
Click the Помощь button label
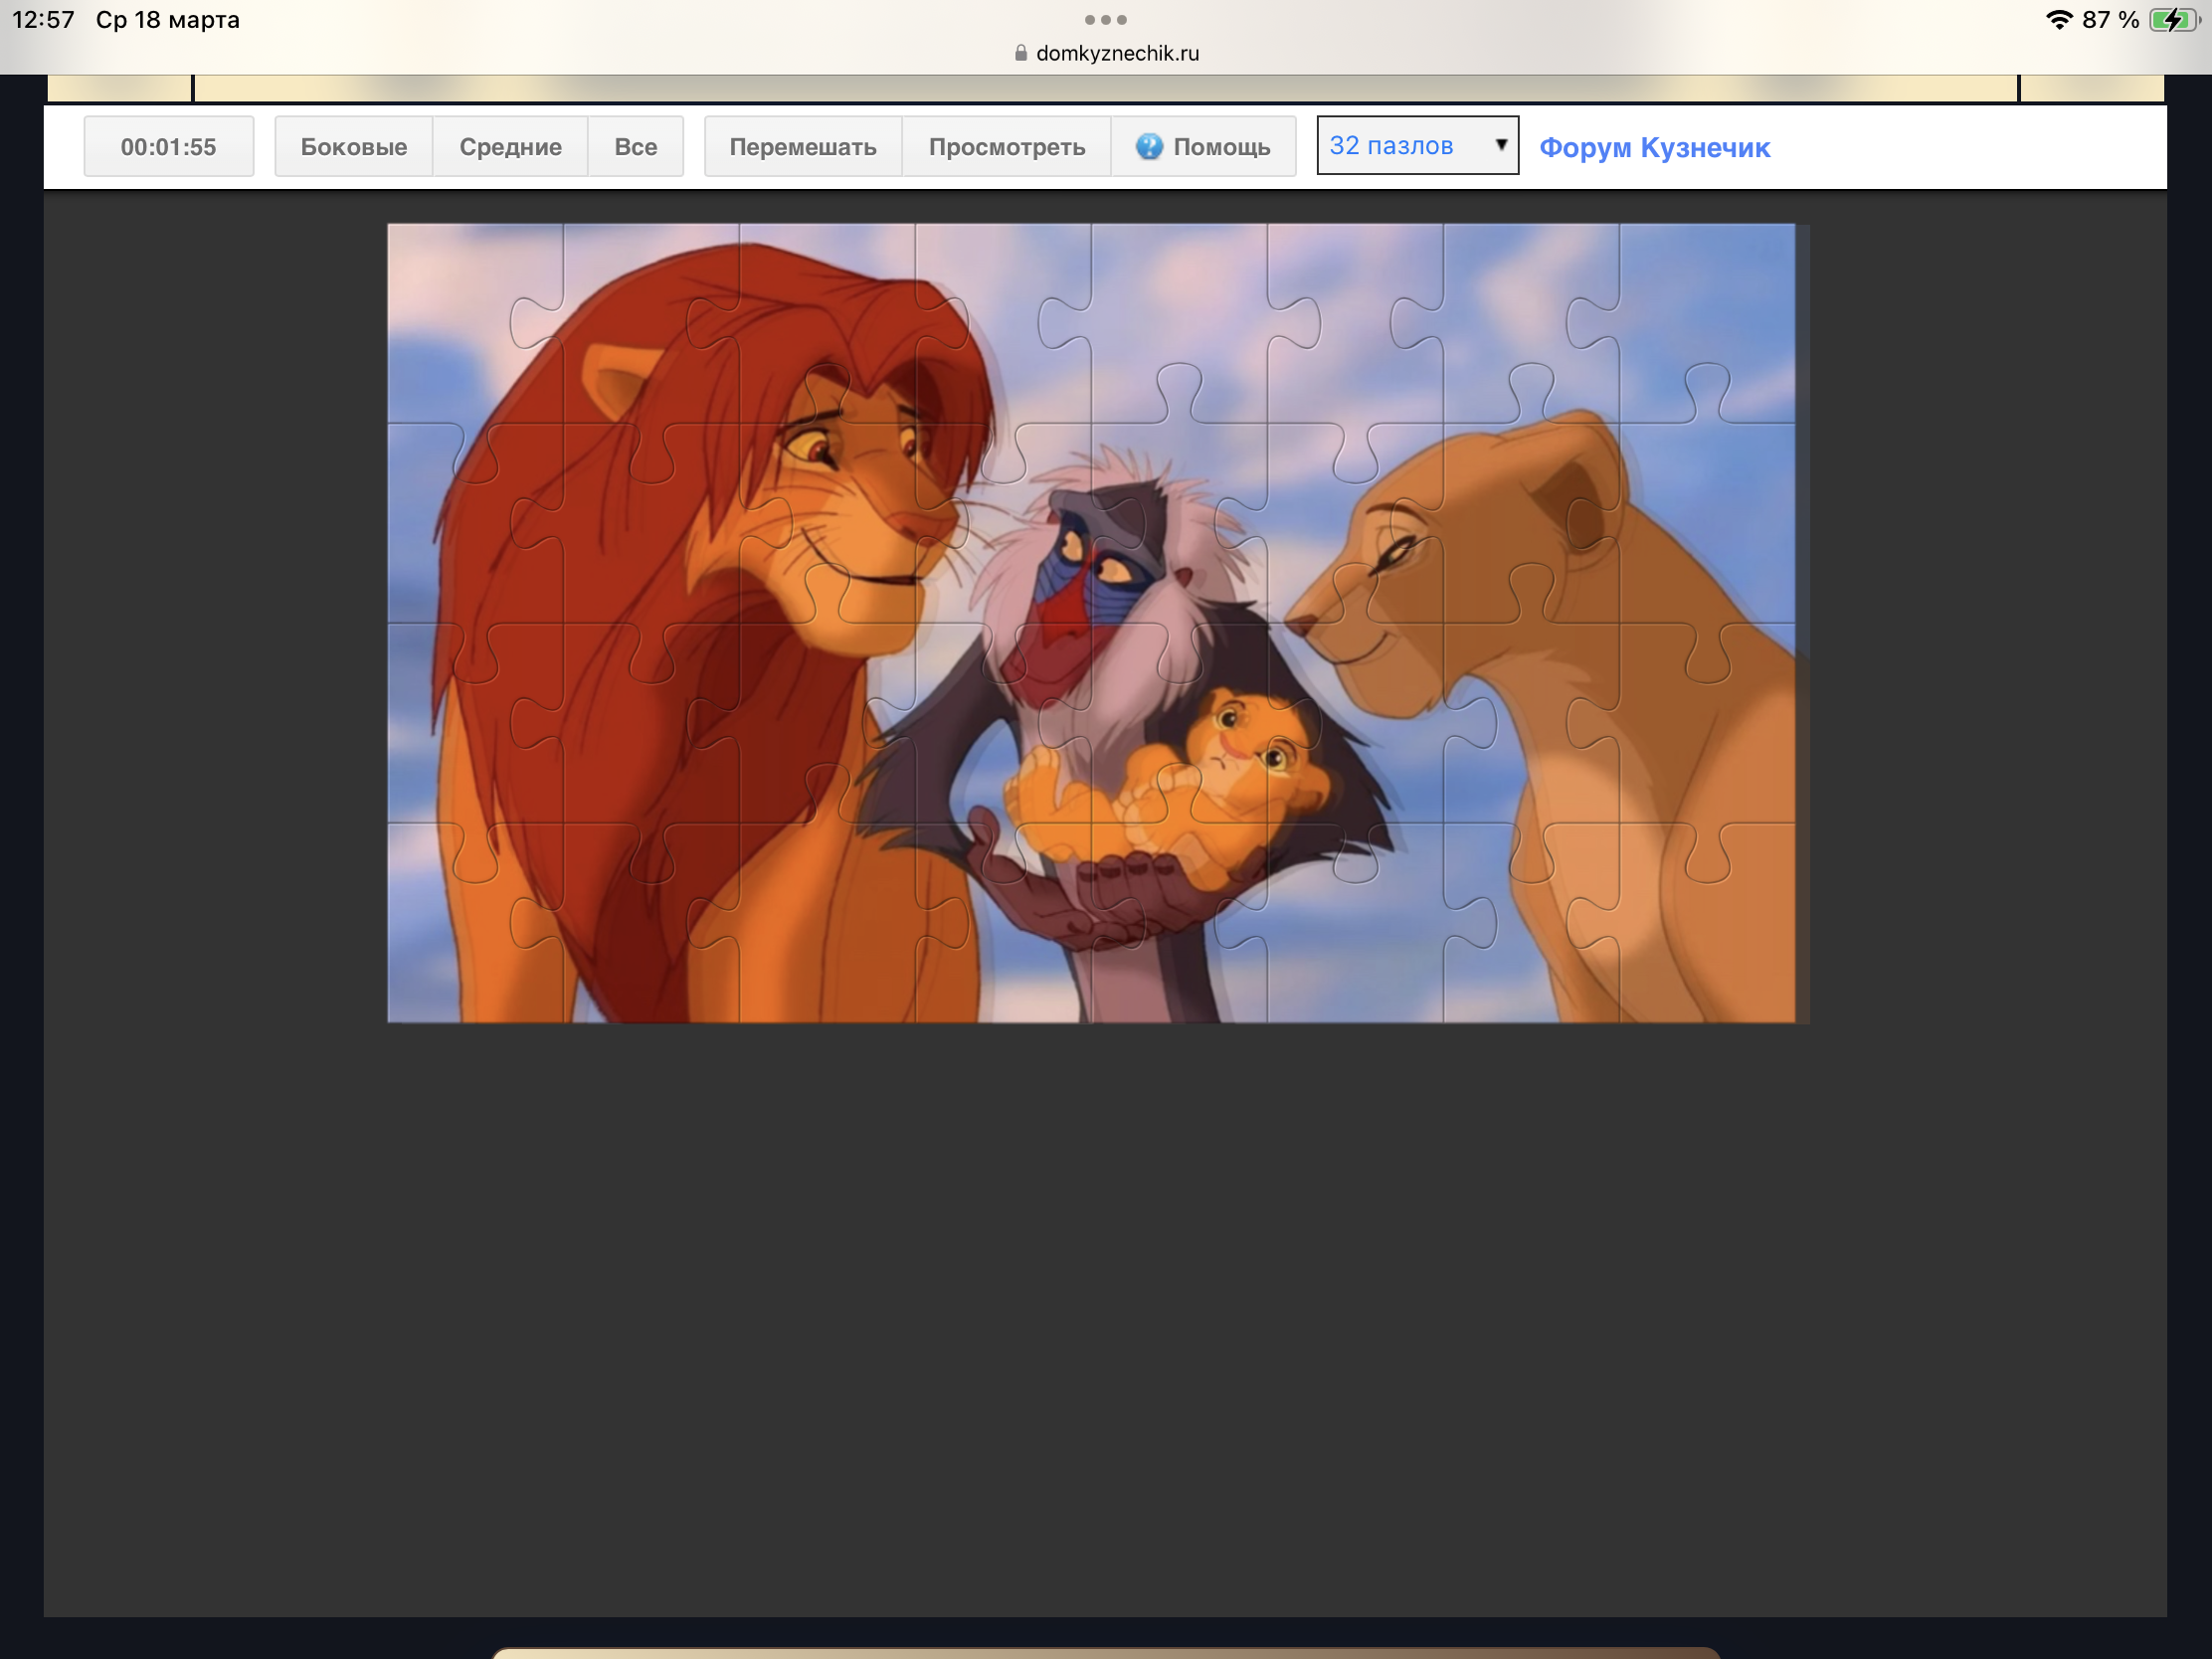[1221, 147]
